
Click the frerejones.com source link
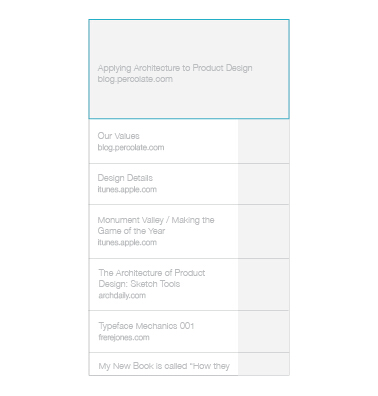(x=124, y=337)
